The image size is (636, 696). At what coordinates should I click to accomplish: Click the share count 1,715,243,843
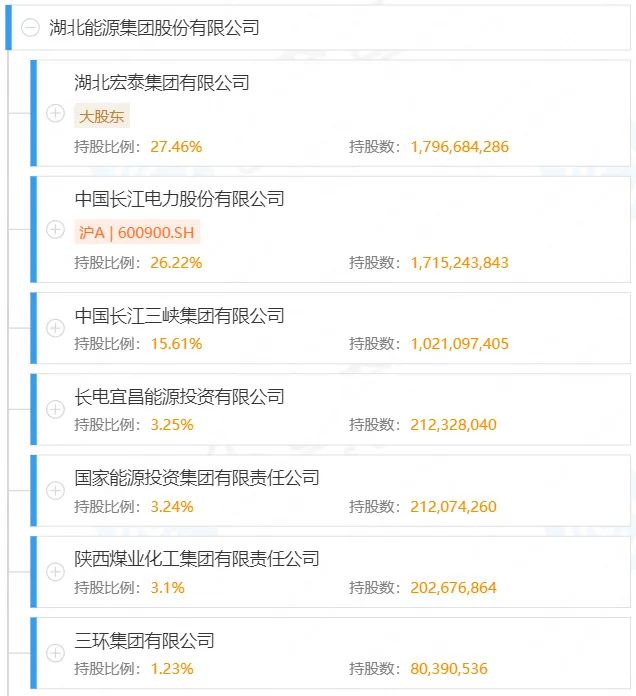(x=459, y=263)
